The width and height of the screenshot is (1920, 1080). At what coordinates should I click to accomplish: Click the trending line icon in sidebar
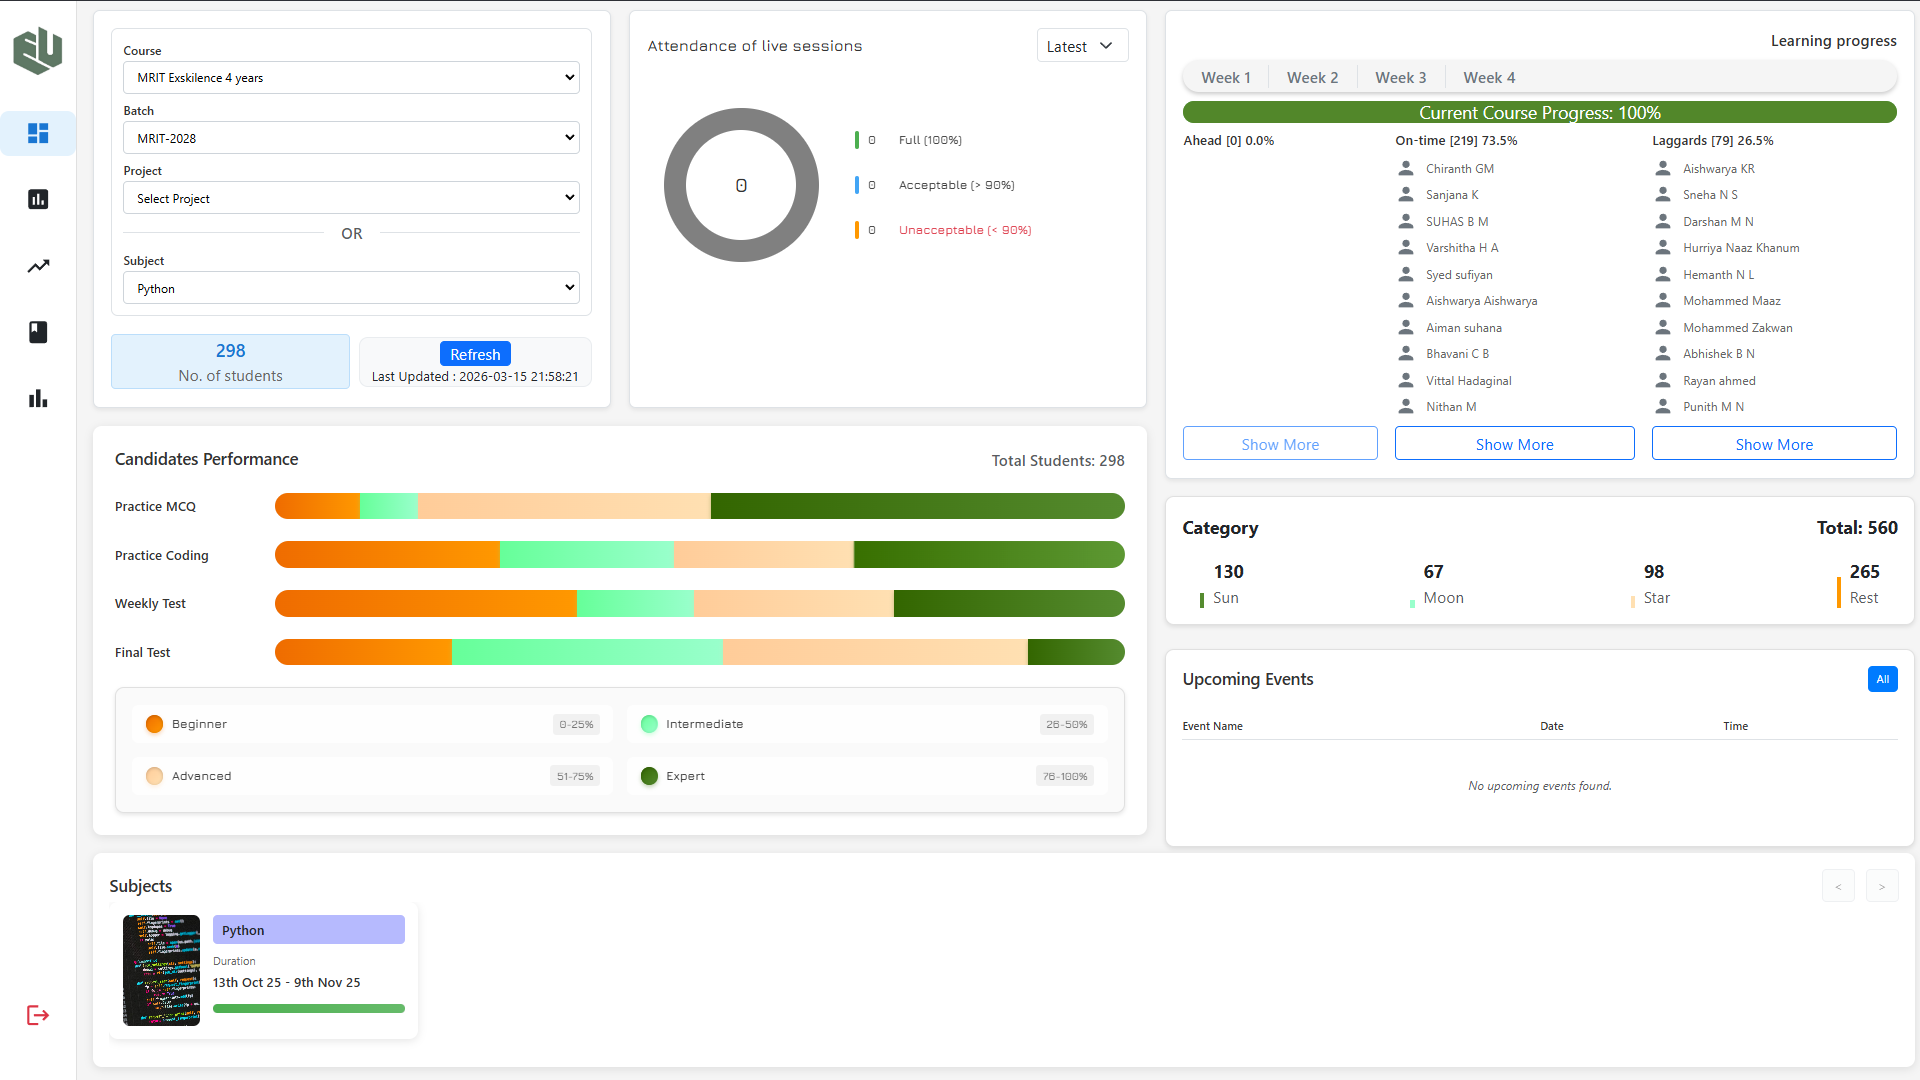tap(38, 266)
